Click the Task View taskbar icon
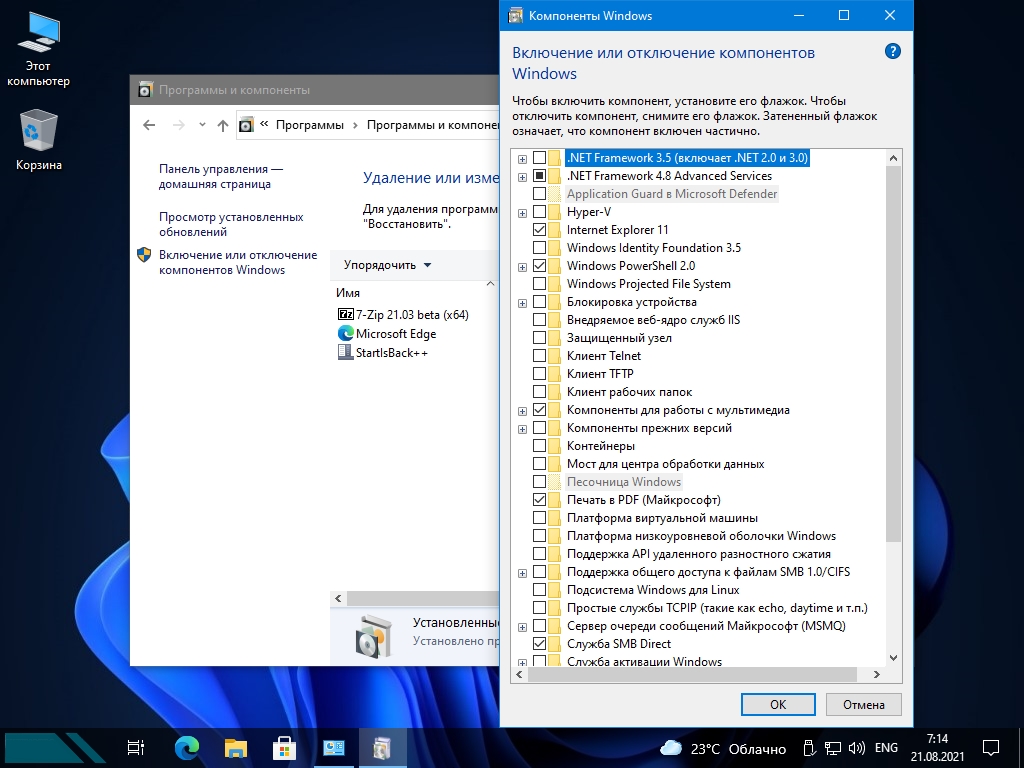This screenshot has height=768, width=1024. (x=137, y=747)
